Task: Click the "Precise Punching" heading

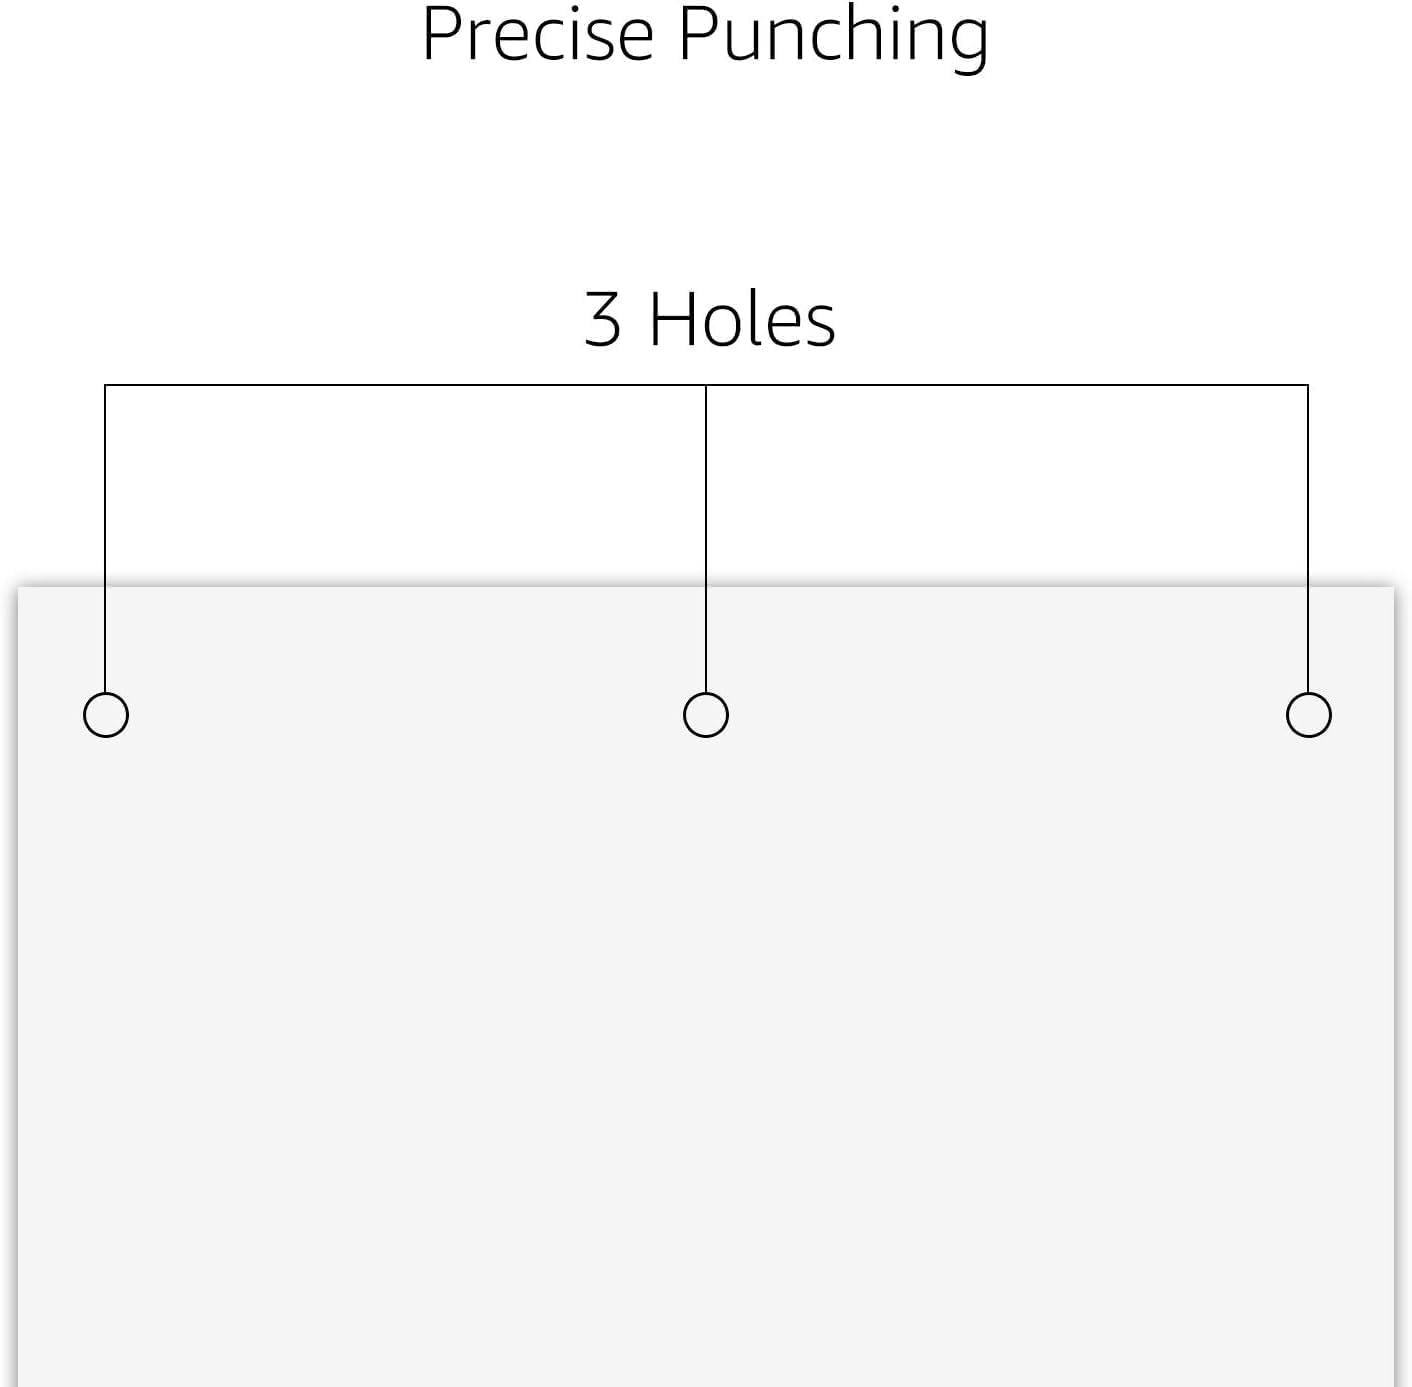Action: (x=705, y=35)
